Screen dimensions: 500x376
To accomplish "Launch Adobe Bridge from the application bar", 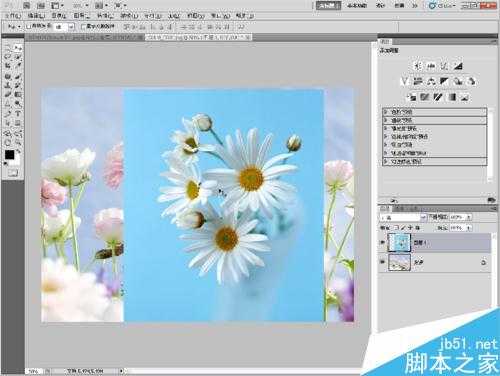I will (27, 5).
